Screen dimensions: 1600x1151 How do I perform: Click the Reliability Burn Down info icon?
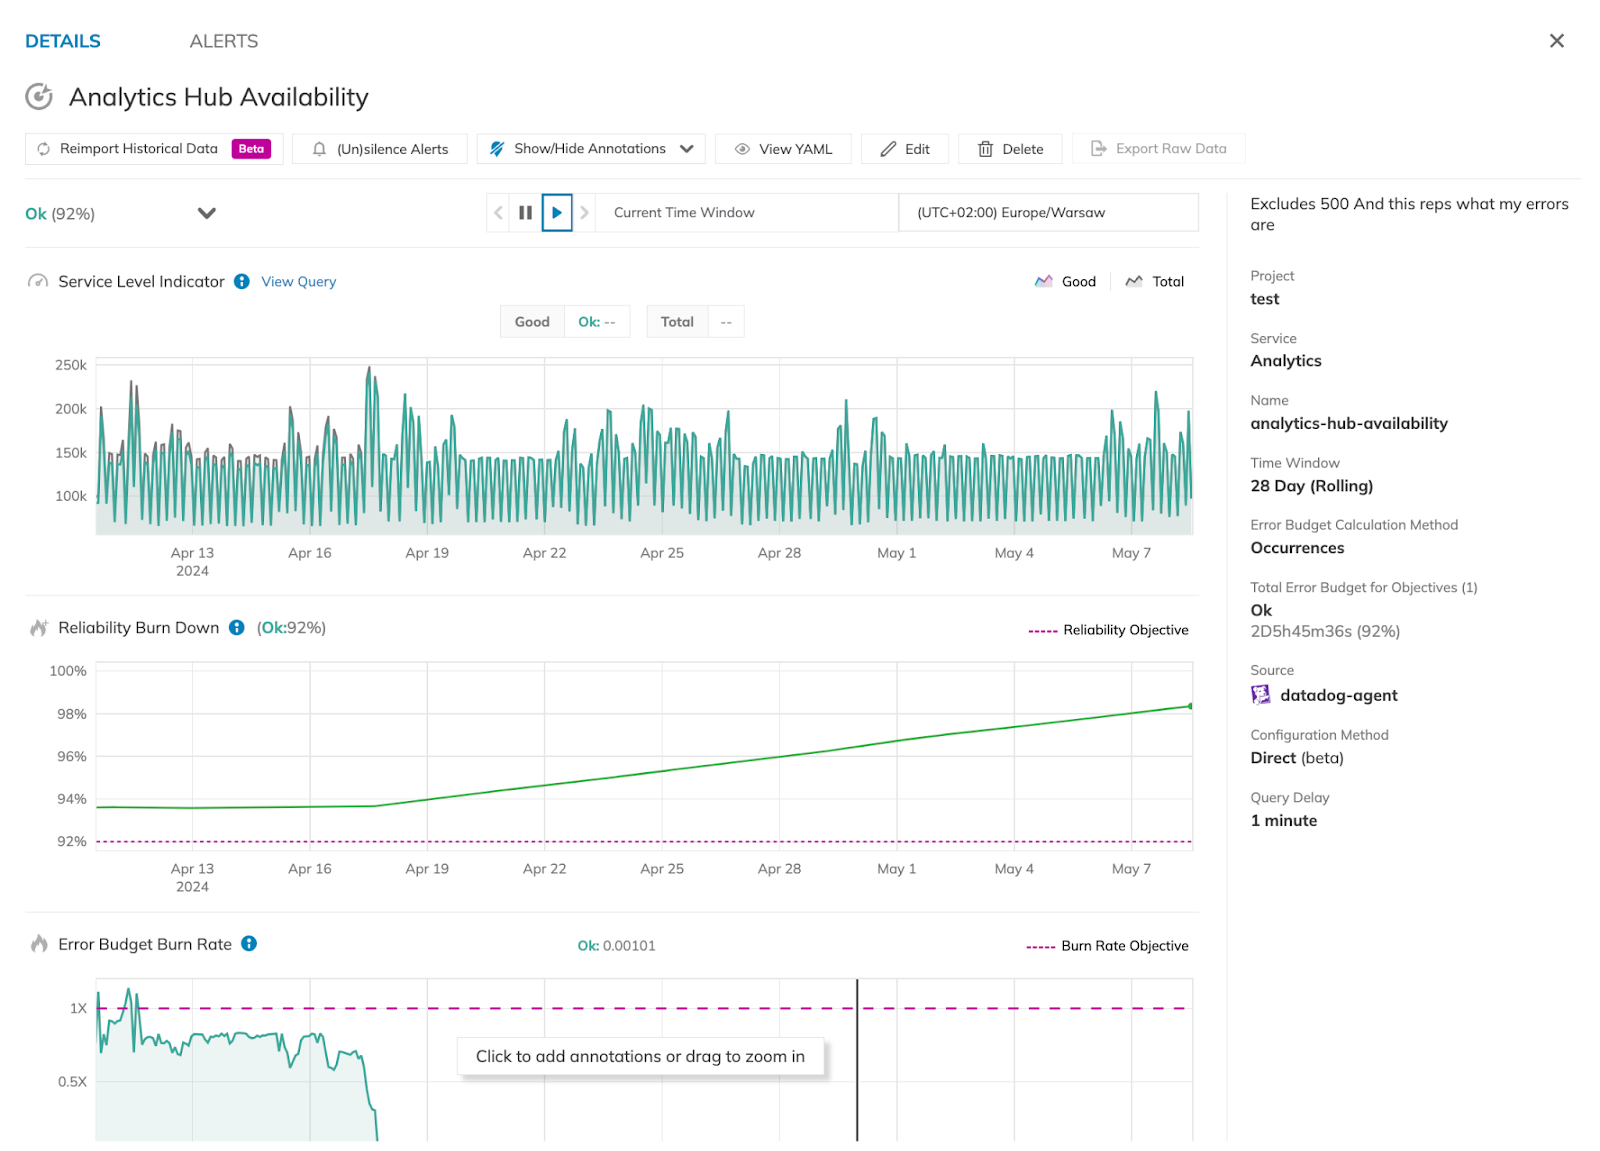237,628
